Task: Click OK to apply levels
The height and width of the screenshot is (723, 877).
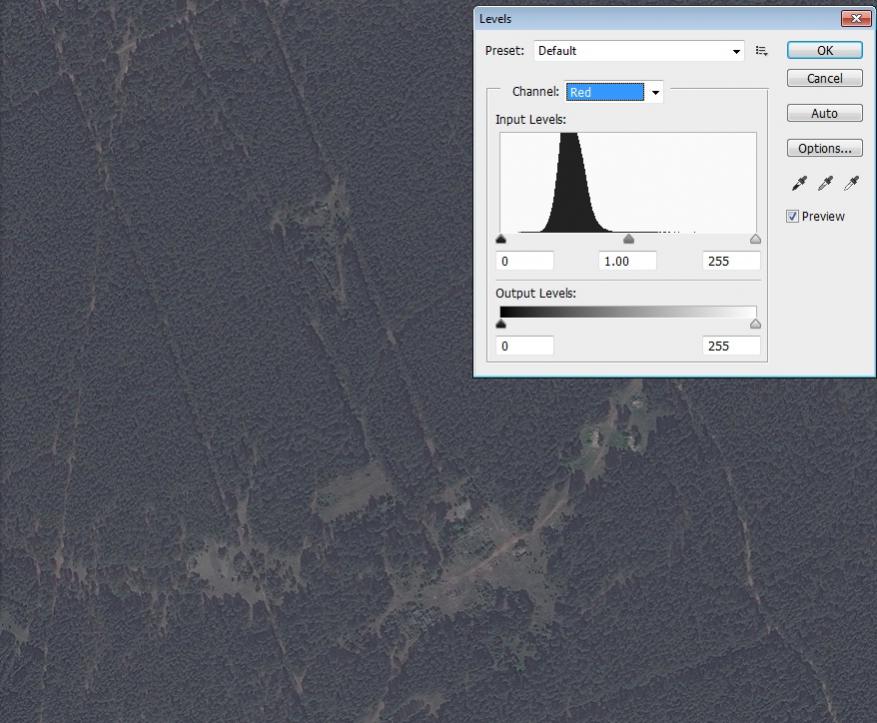Action: click(x=824, y=51)
